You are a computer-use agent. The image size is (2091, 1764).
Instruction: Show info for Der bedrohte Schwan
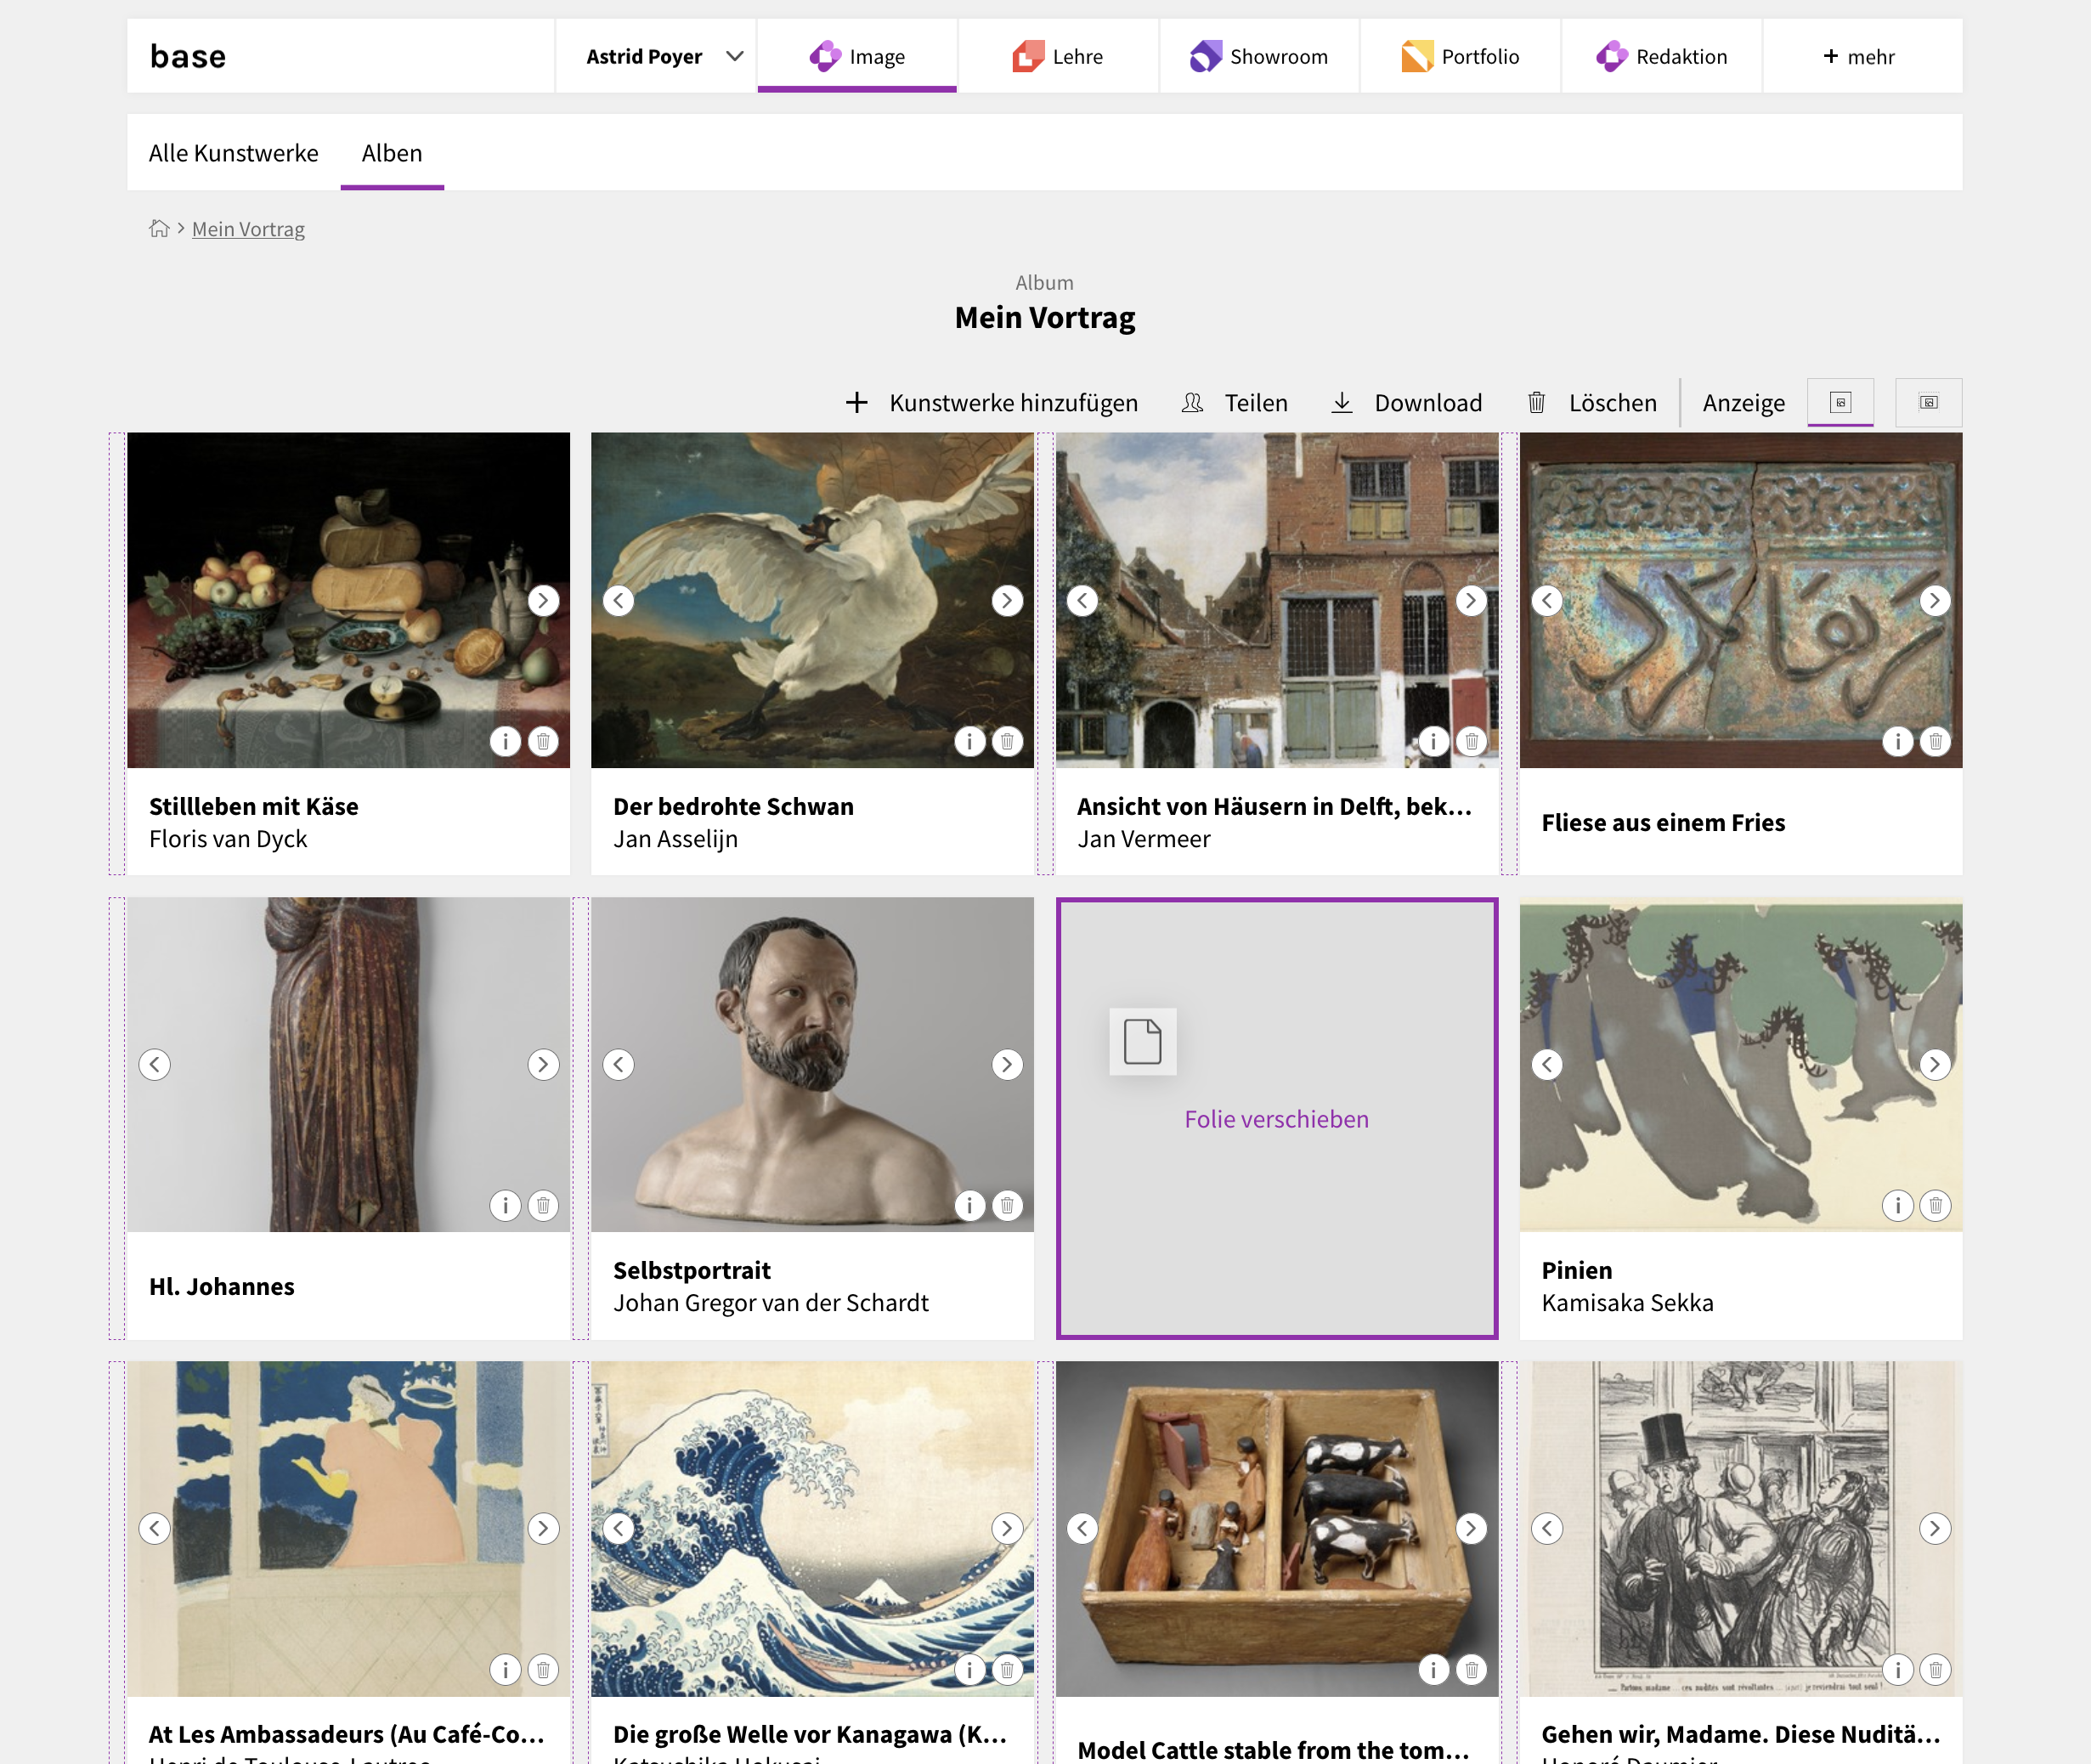pos(969,741)
